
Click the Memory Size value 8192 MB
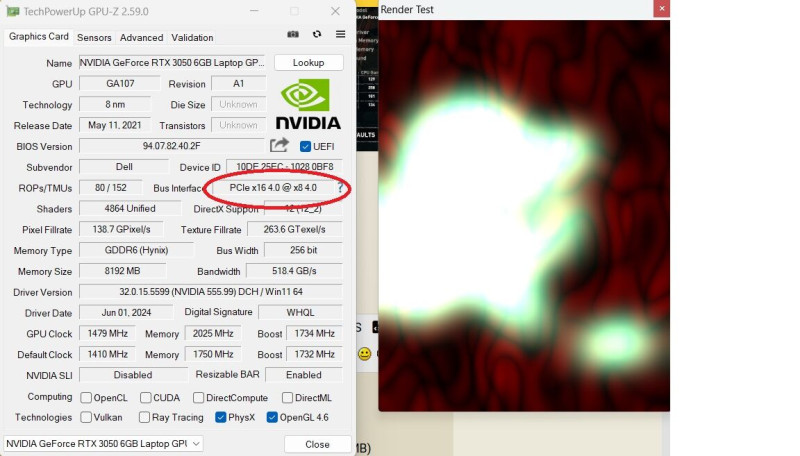pos(122,271)
